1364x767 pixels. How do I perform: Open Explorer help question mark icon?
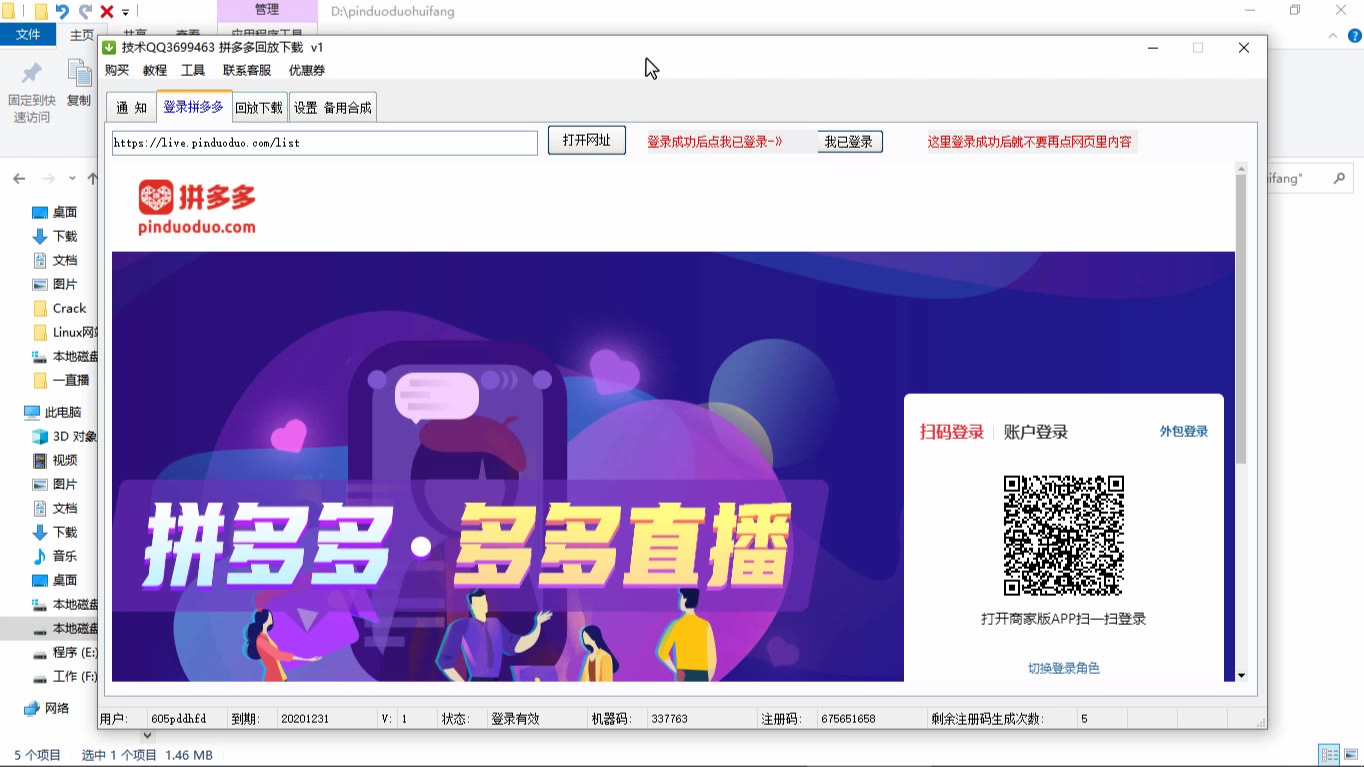[x=1353, y=35]
